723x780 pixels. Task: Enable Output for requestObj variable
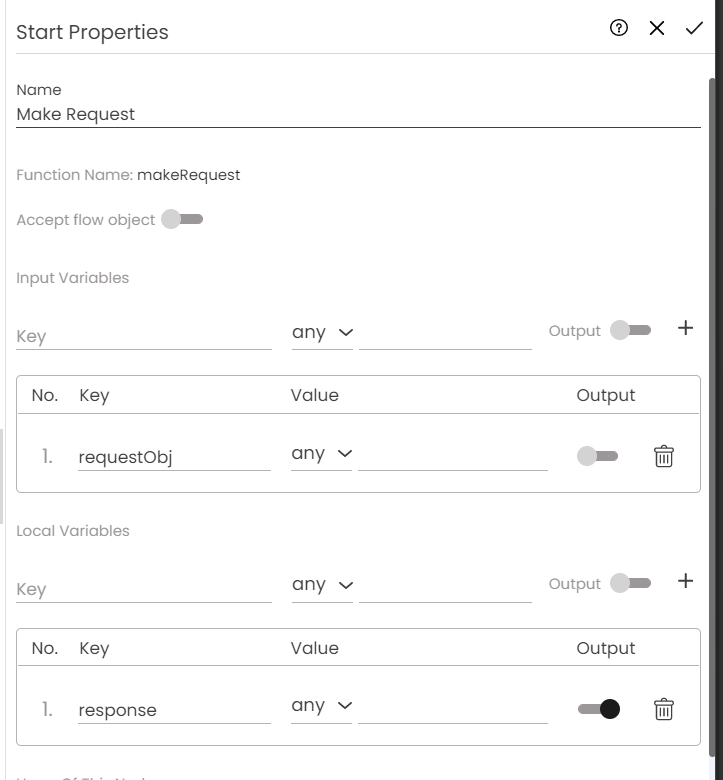tap(598, 456)
